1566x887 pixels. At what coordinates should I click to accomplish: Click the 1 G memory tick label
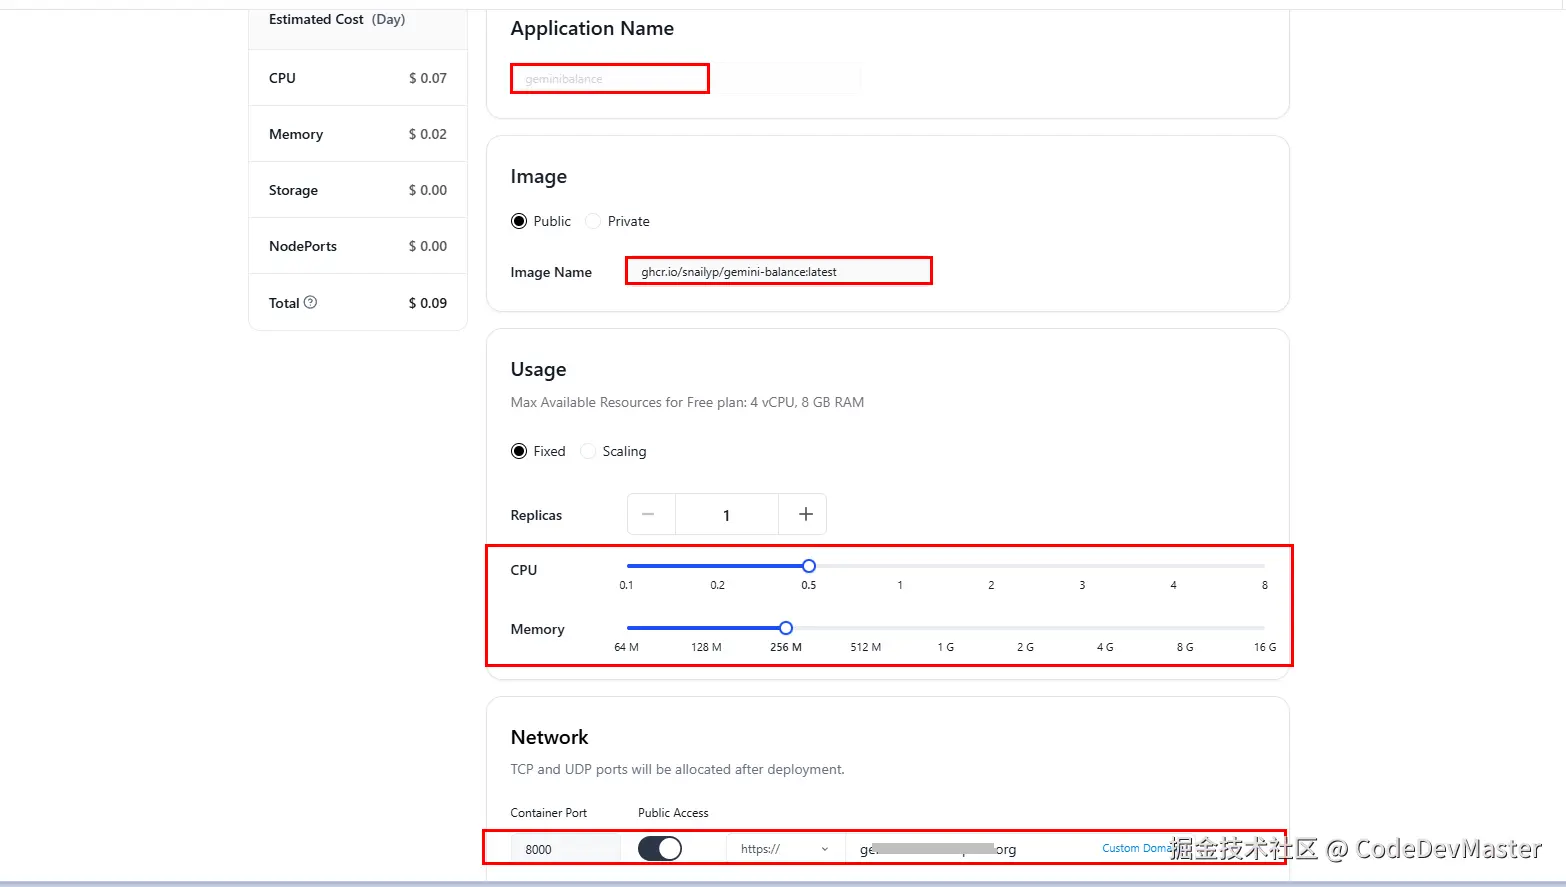point(946,647)
